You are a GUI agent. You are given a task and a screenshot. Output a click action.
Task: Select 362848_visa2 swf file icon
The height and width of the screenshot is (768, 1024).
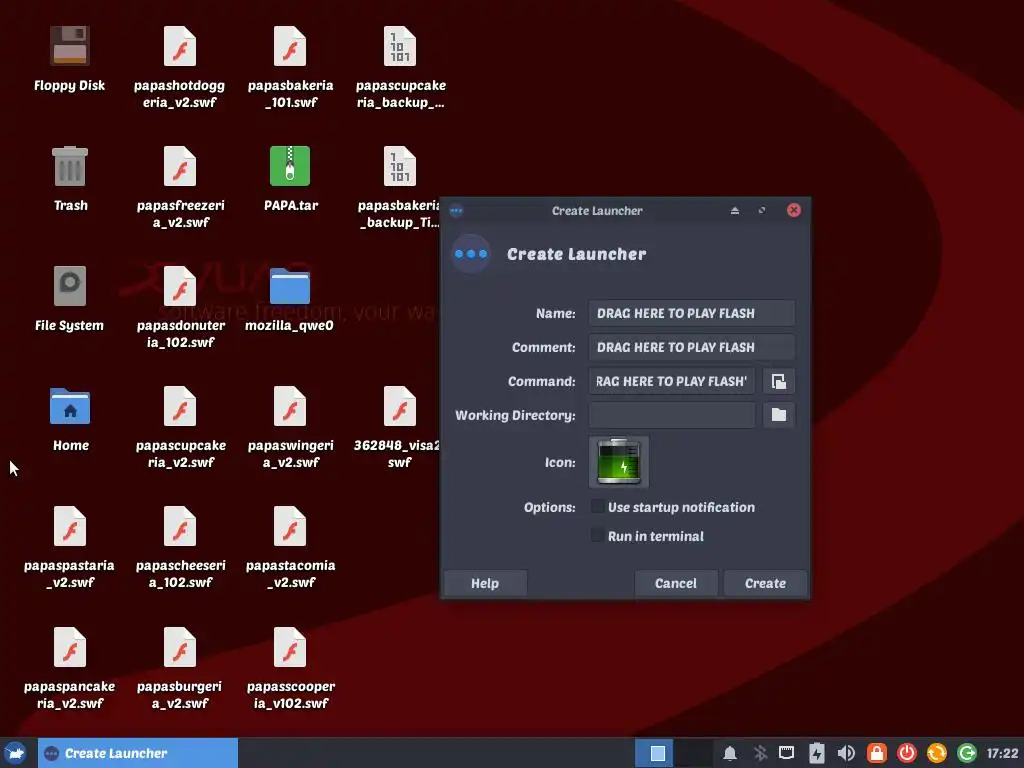point(400,406)
